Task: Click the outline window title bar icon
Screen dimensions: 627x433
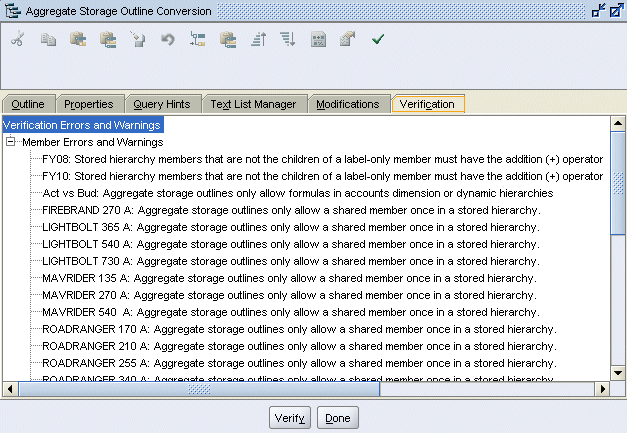Action: (x=12, y=10)
